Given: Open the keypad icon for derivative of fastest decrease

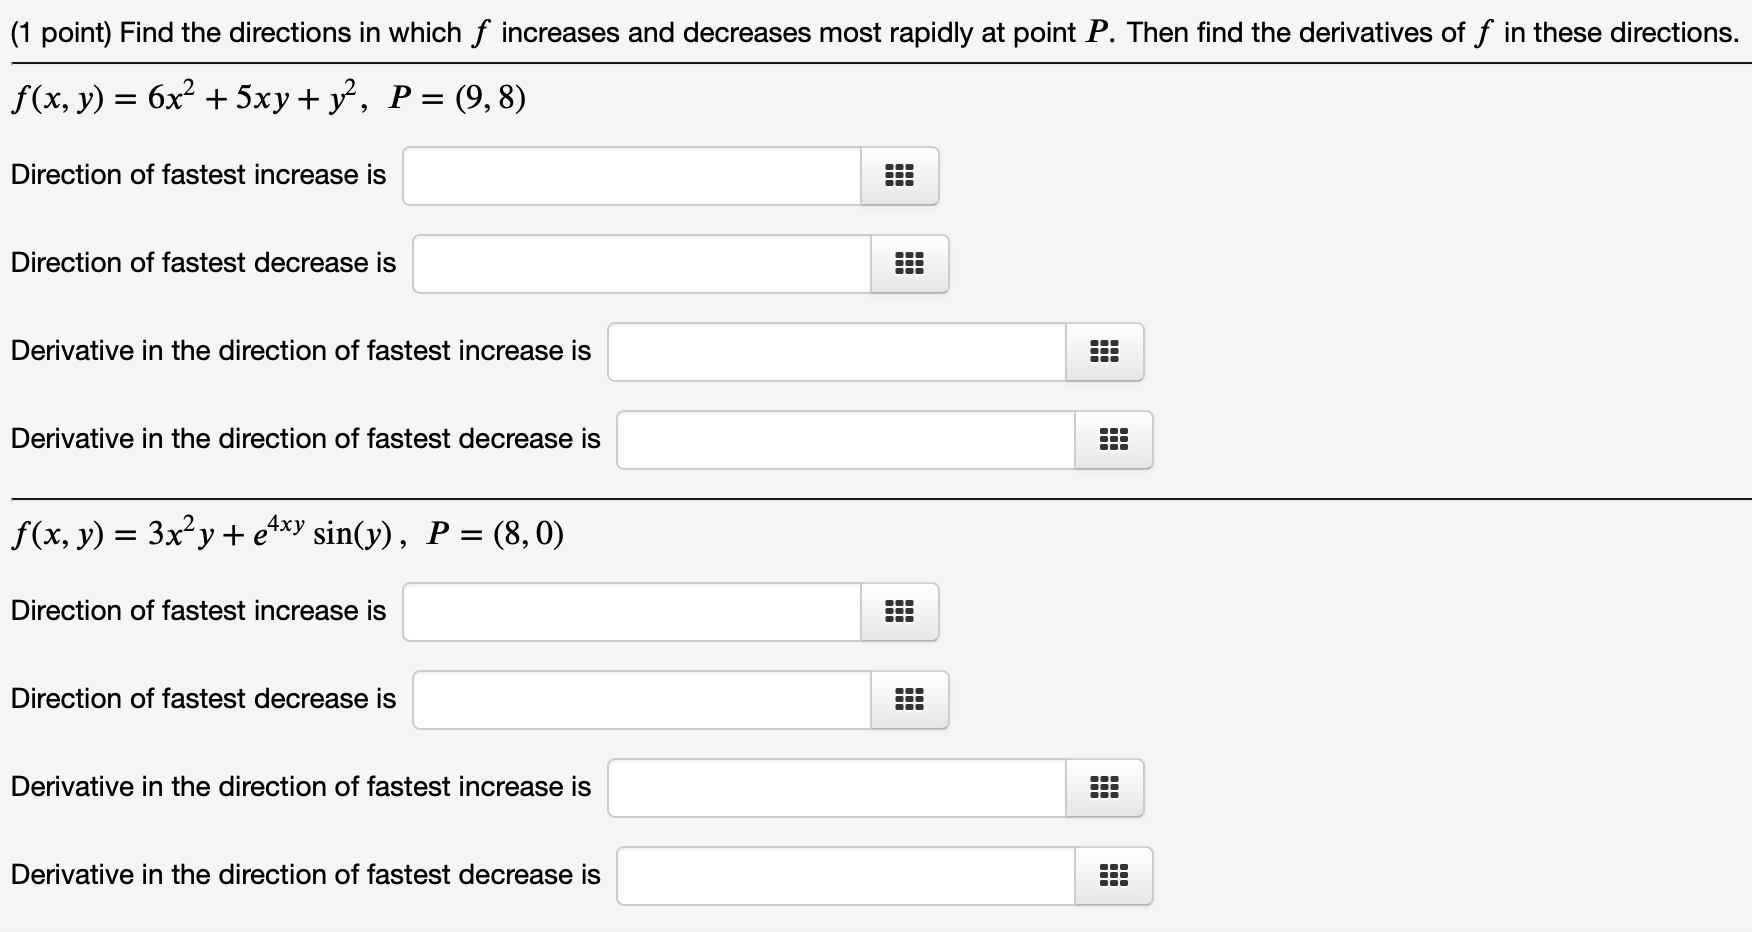Looking at the screenshot, I should 1114,439.
